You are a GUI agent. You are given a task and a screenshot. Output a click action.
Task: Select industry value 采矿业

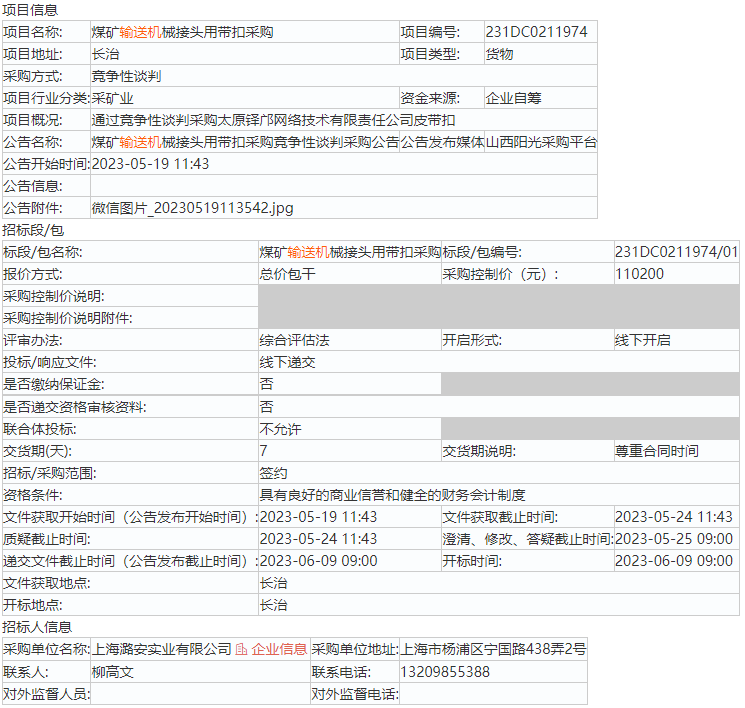click(113, 98)
